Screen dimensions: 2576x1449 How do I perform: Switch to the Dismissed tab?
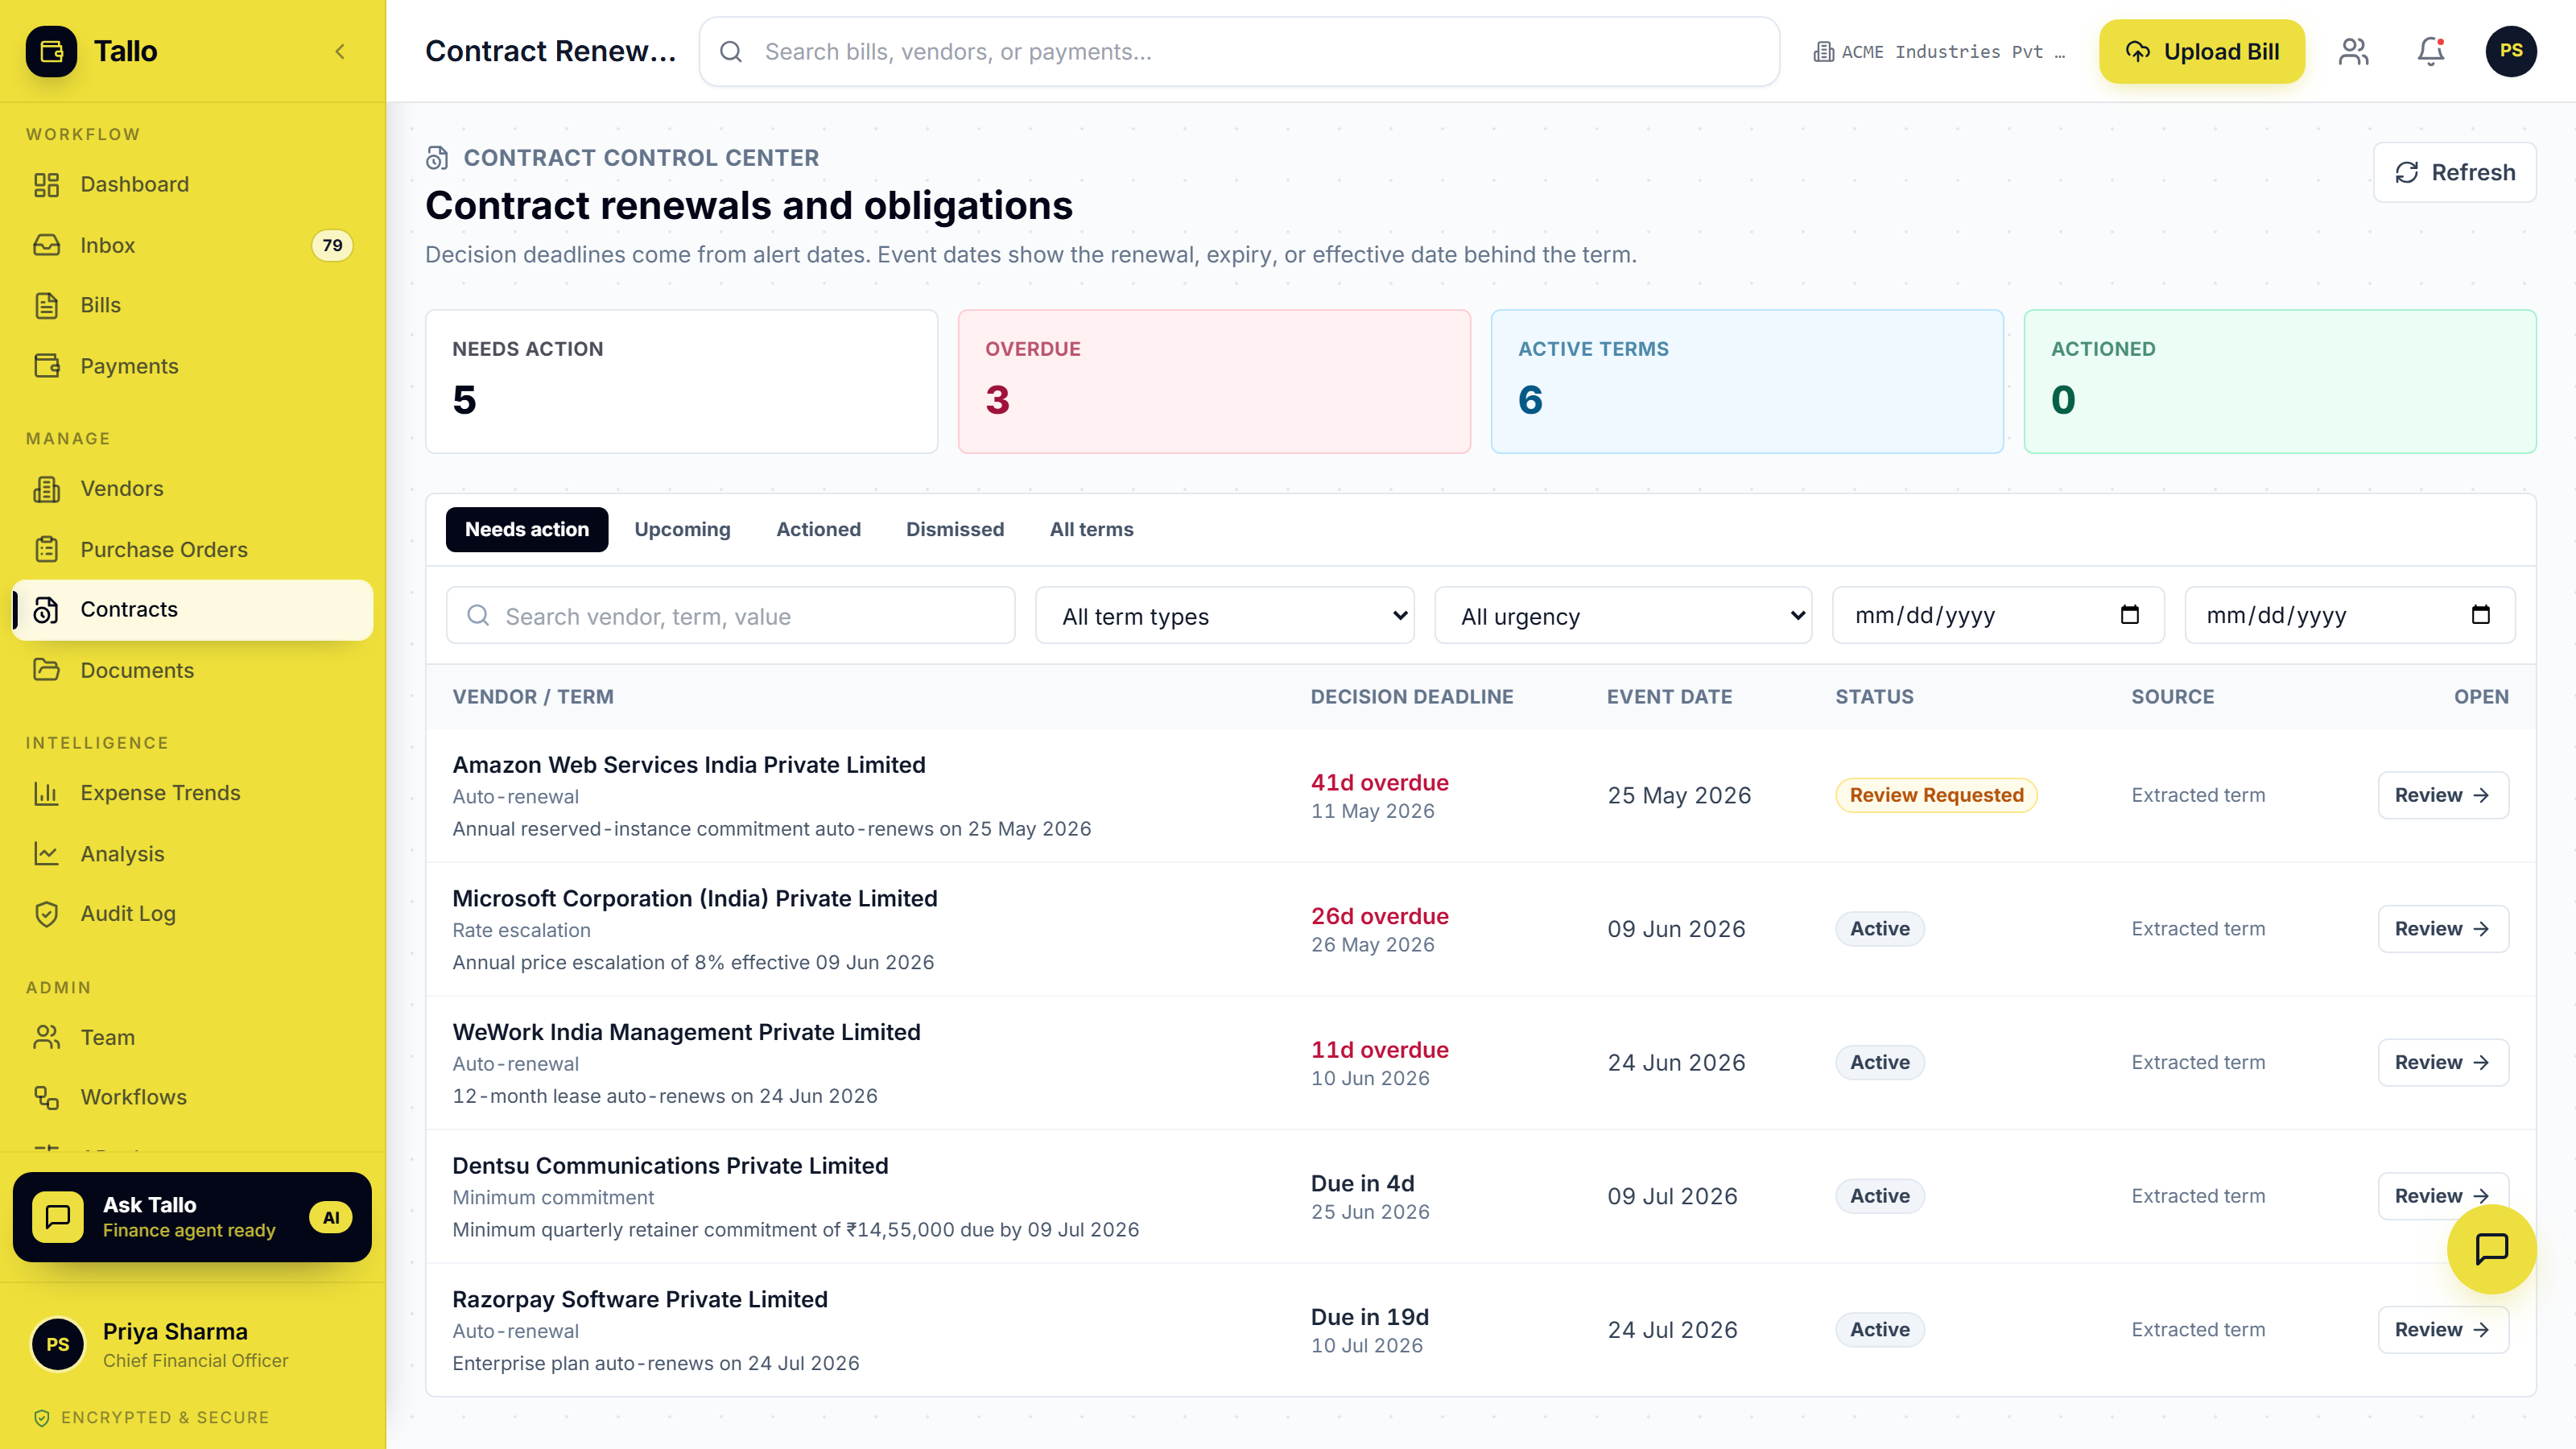[x=955, y=529]
